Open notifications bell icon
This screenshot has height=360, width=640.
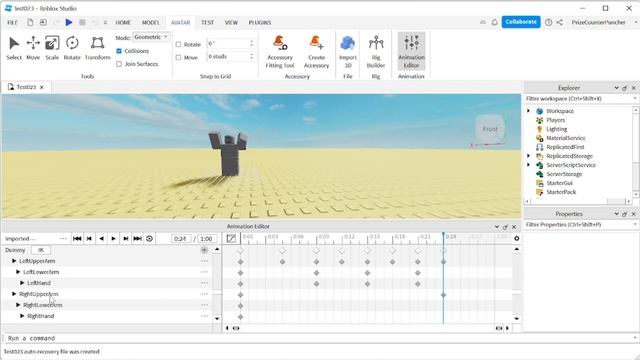494,22
